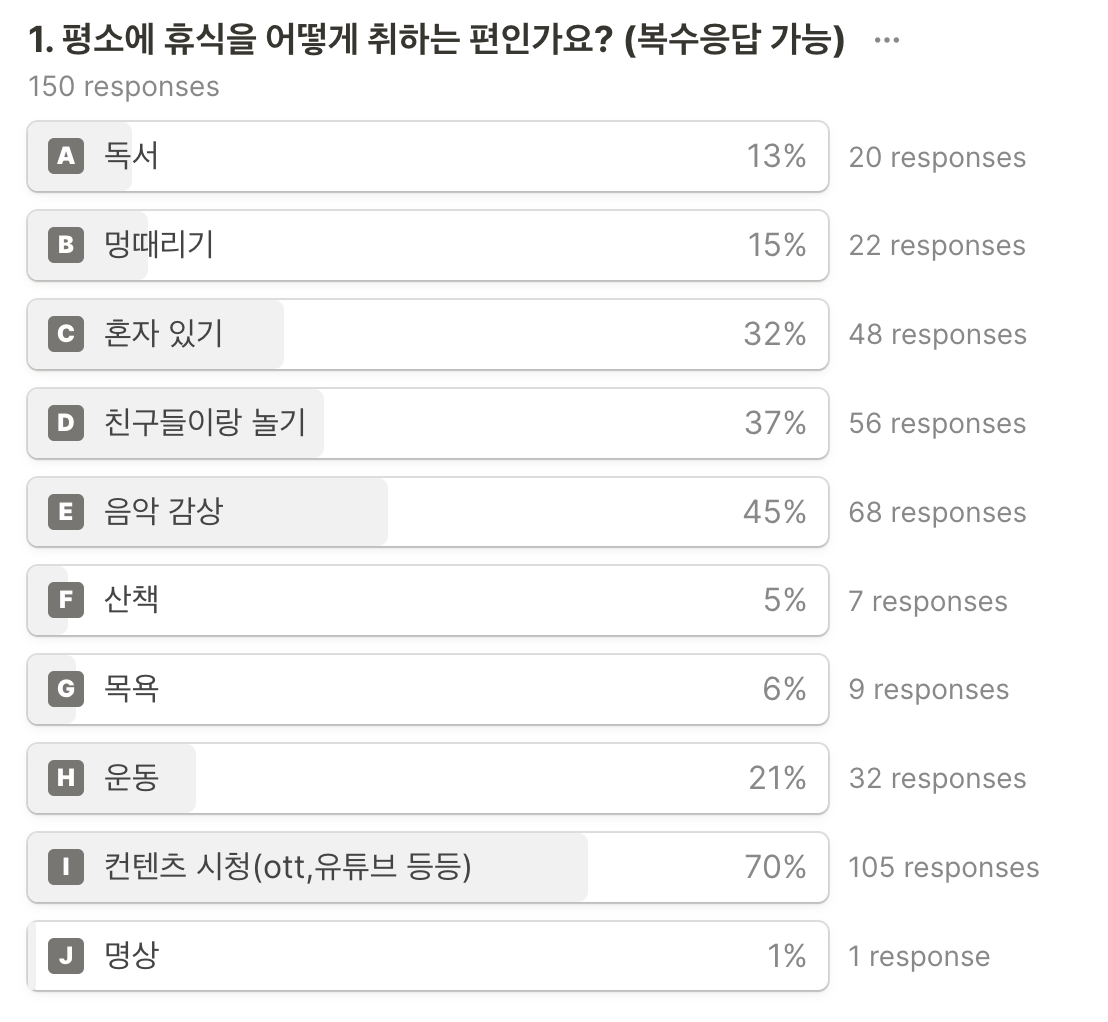The image size is (1108, 1022).
Task: Click the 13% value on 독서 row
Action: pyautogui.click(x=777, y=156)
